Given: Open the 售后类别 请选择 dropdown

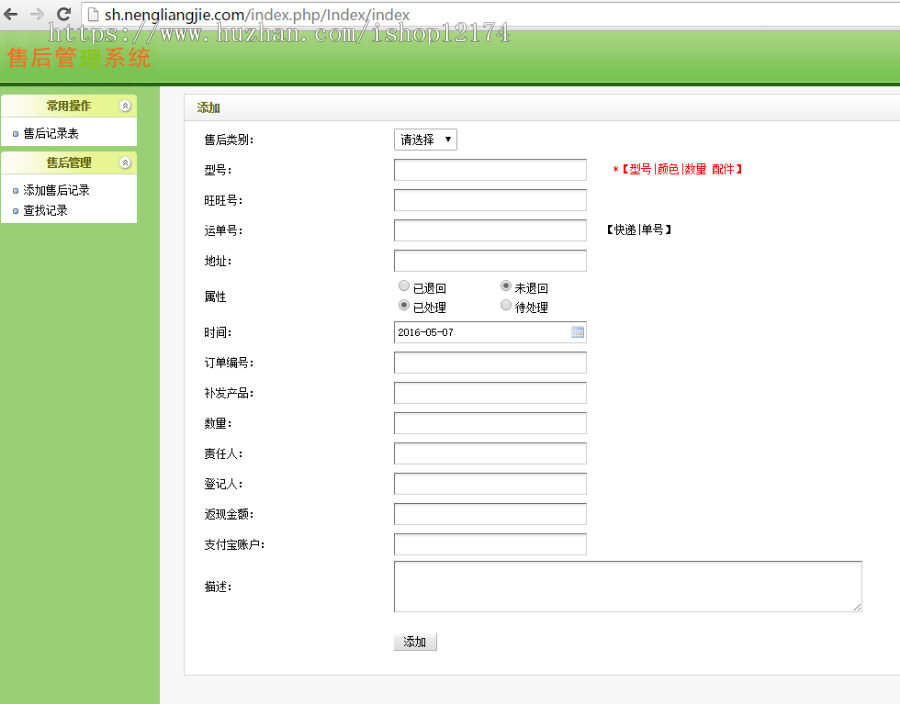Looking at the screenshot, I should tap(425, 140).
